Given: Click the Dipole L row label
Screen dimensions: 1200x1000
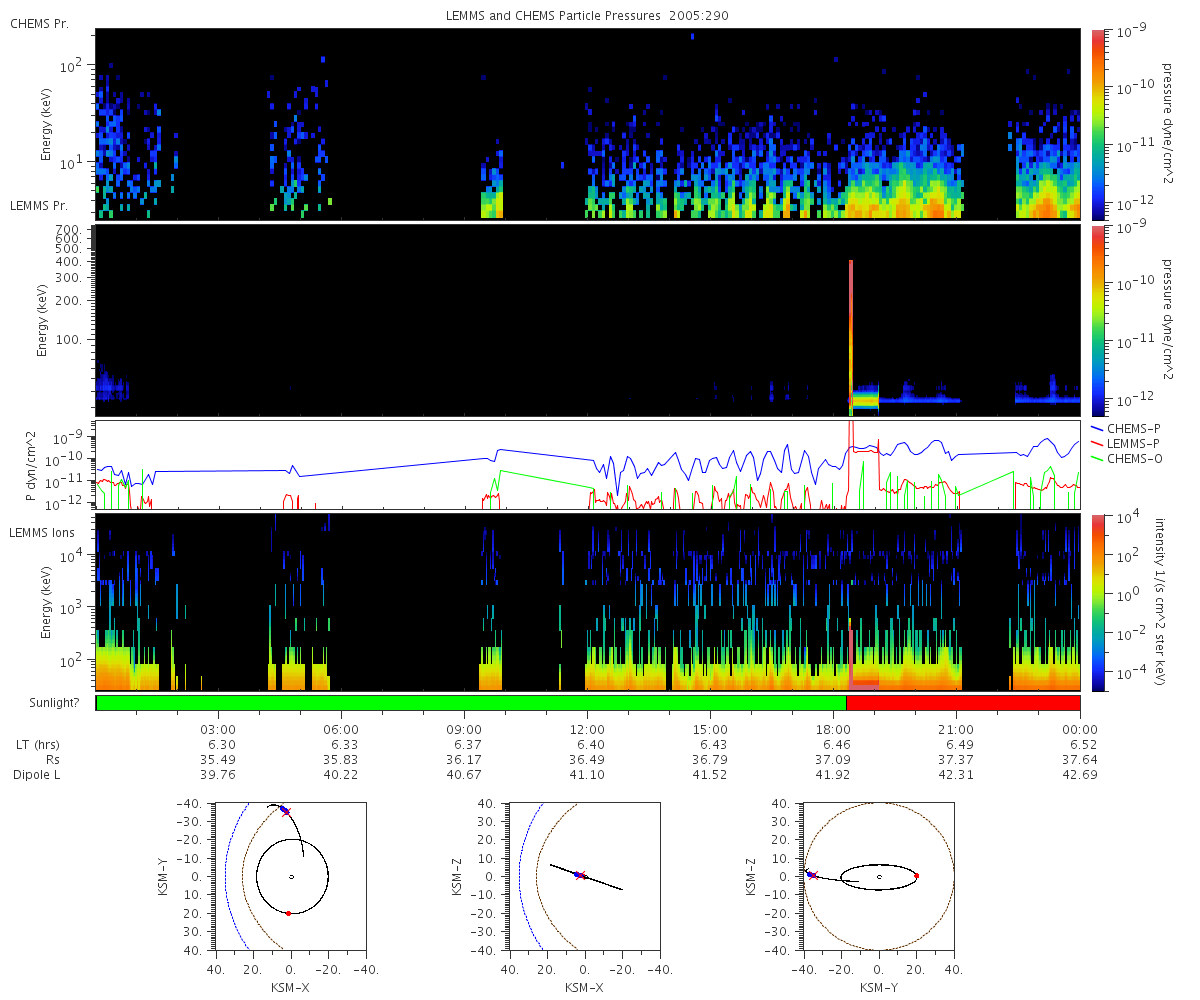Looking at the screenshot, I should [x=40, y=775].
